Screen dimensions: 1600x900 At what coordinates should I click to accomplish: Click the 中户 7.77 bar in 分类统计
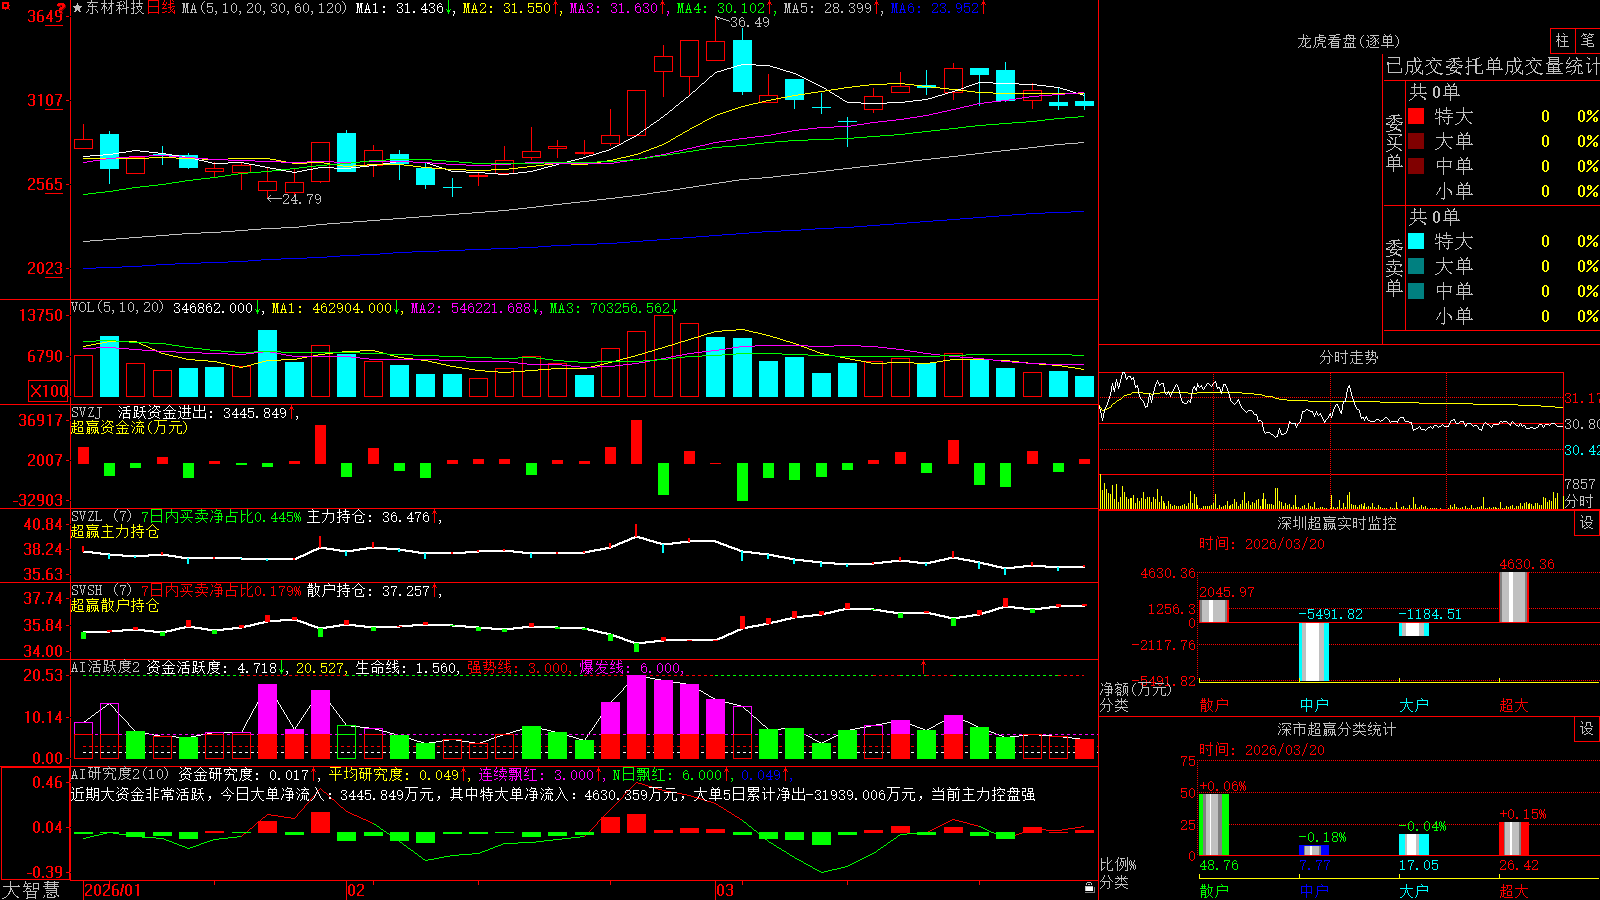click(1314, 851)
